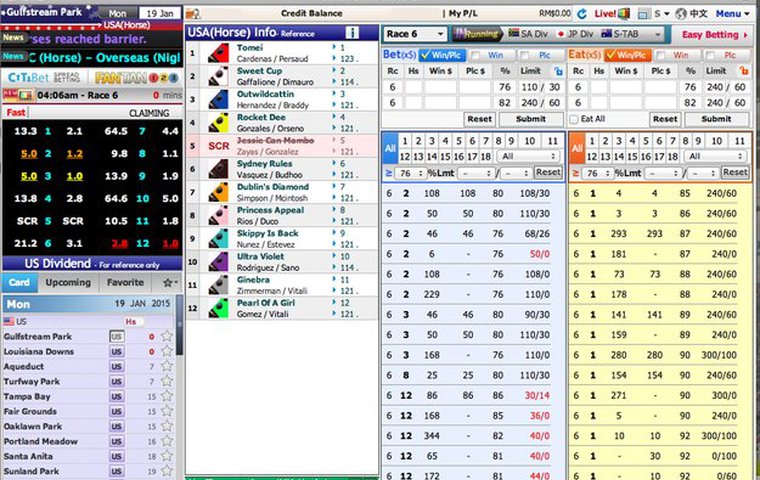Star Tampa Bay as favorite
The width and height of the screenshot is (760, 480).
tap(167, 396)
